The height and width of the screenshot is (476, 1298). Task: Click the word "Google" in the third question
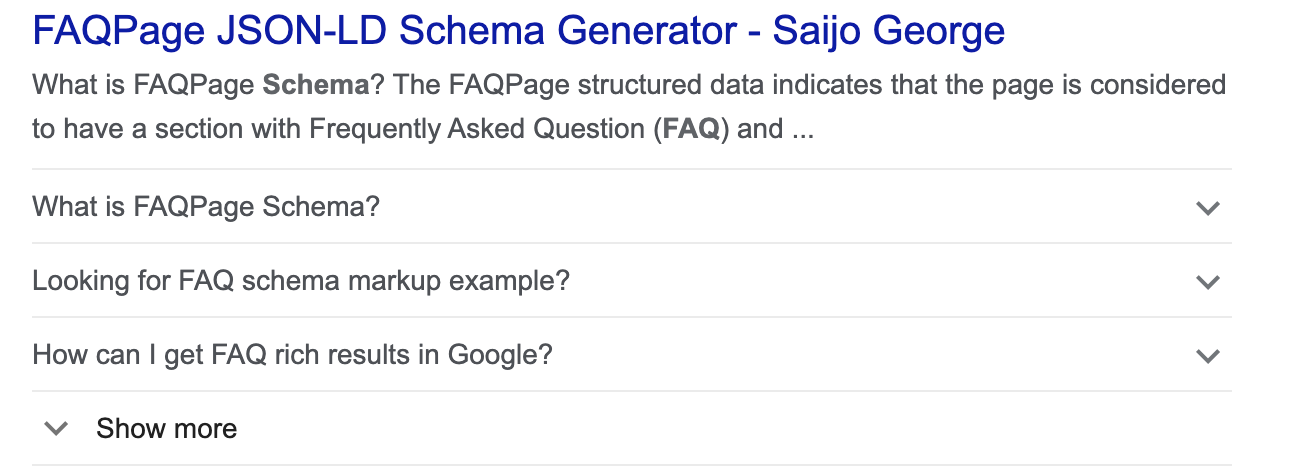click(x=495, y=355)
